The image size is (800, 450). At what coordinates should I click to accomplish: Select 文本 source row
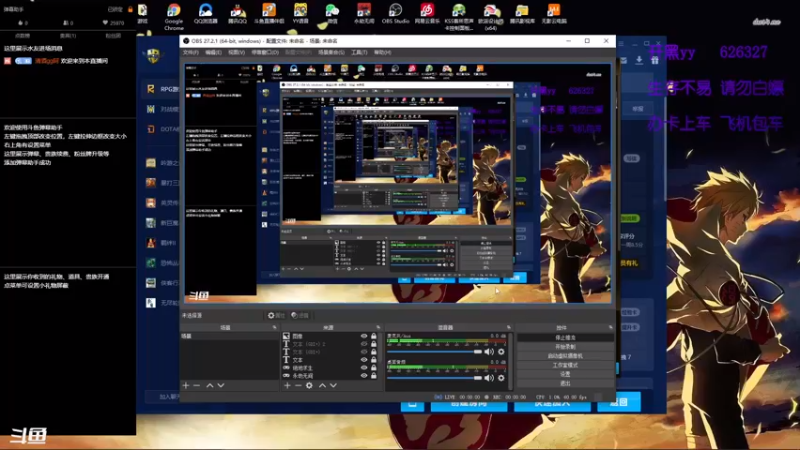(330, 360)
